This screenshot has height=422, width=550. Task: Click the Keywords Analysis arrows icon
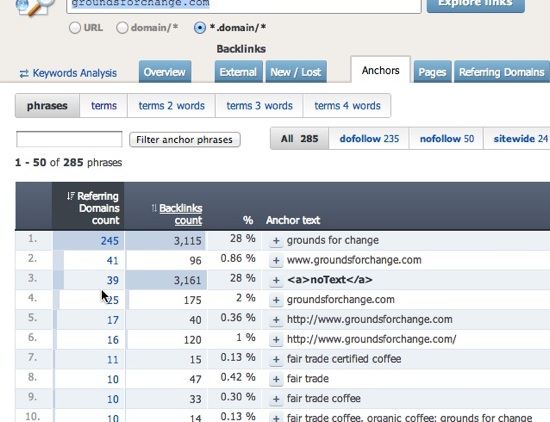(x=24, y=73)
